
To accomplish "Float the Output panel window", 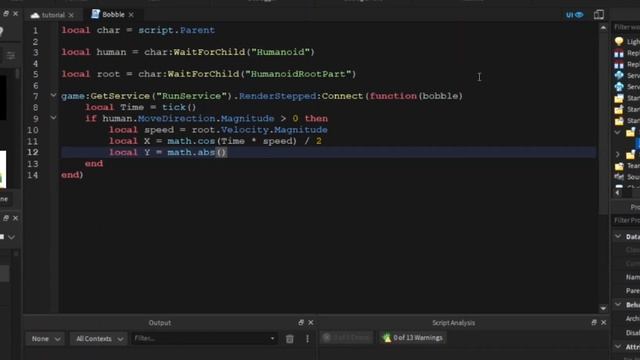I will (x=301, y=322).
